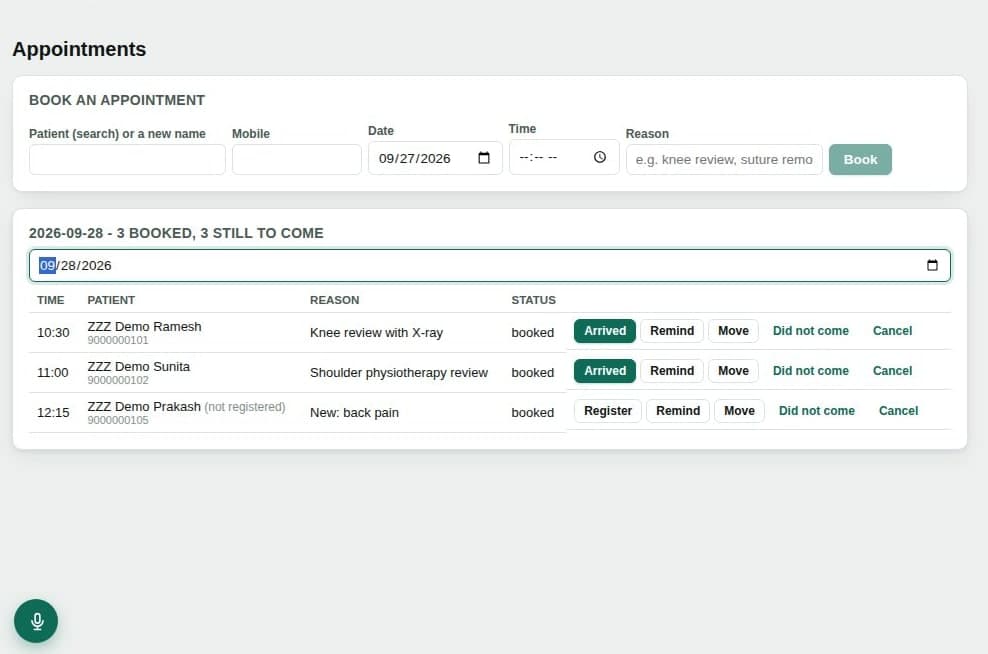Click the STATUS column header
This screenshot has height=654, width=988.
tap(534, 301)
